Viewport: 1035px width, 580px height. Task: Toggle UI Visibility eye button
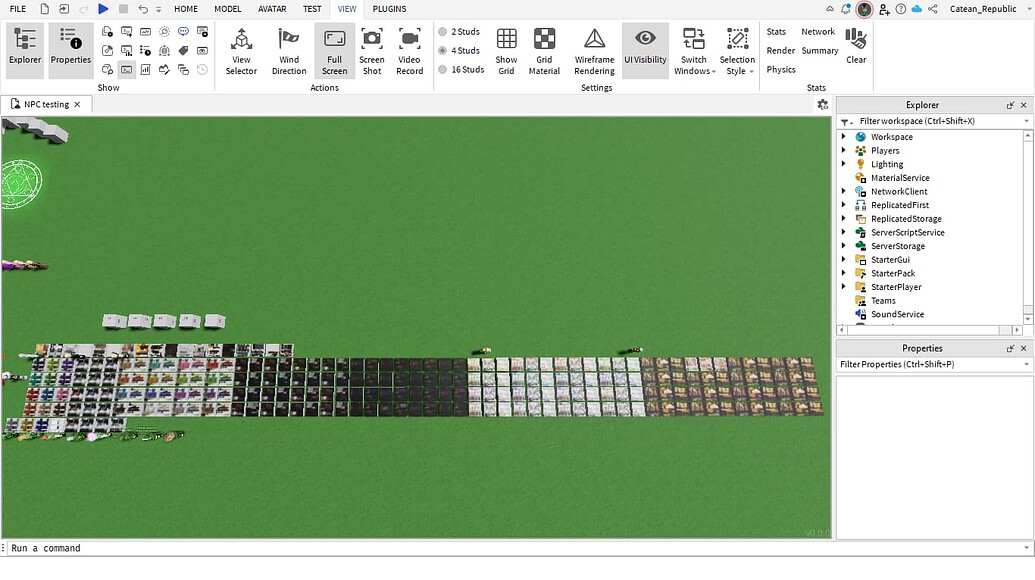645,50
